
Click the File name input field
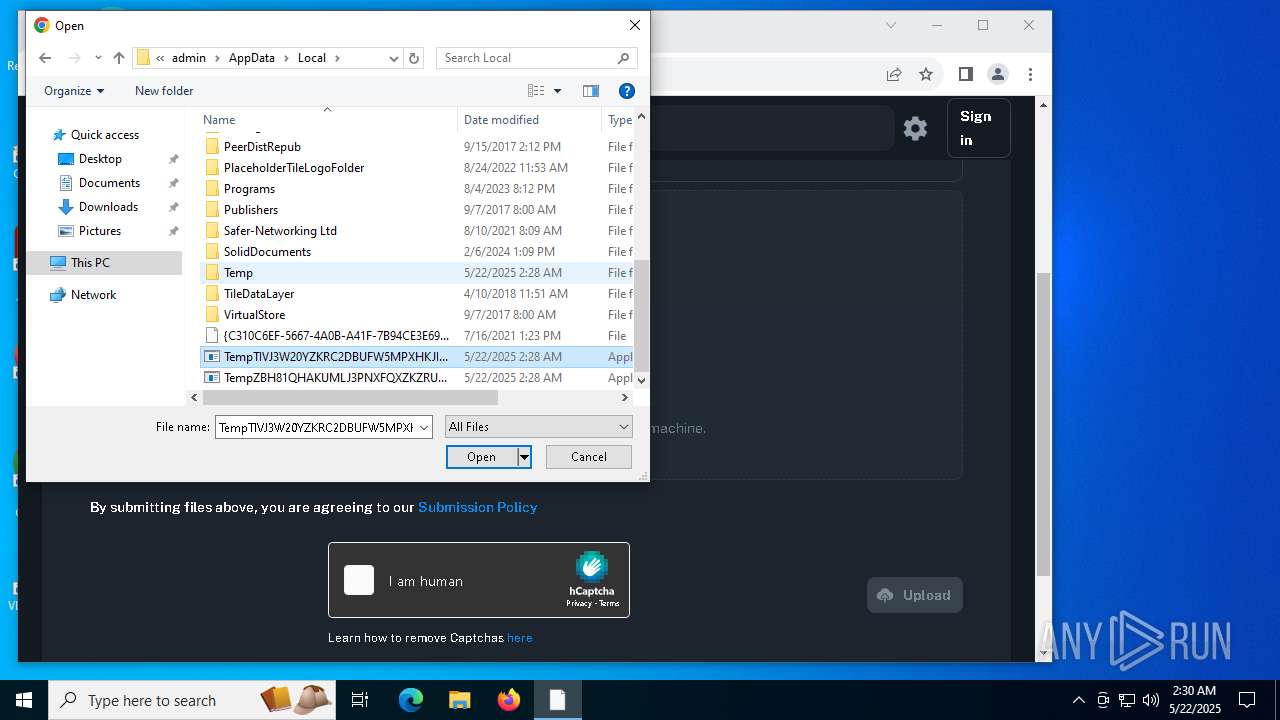(315, 427)
